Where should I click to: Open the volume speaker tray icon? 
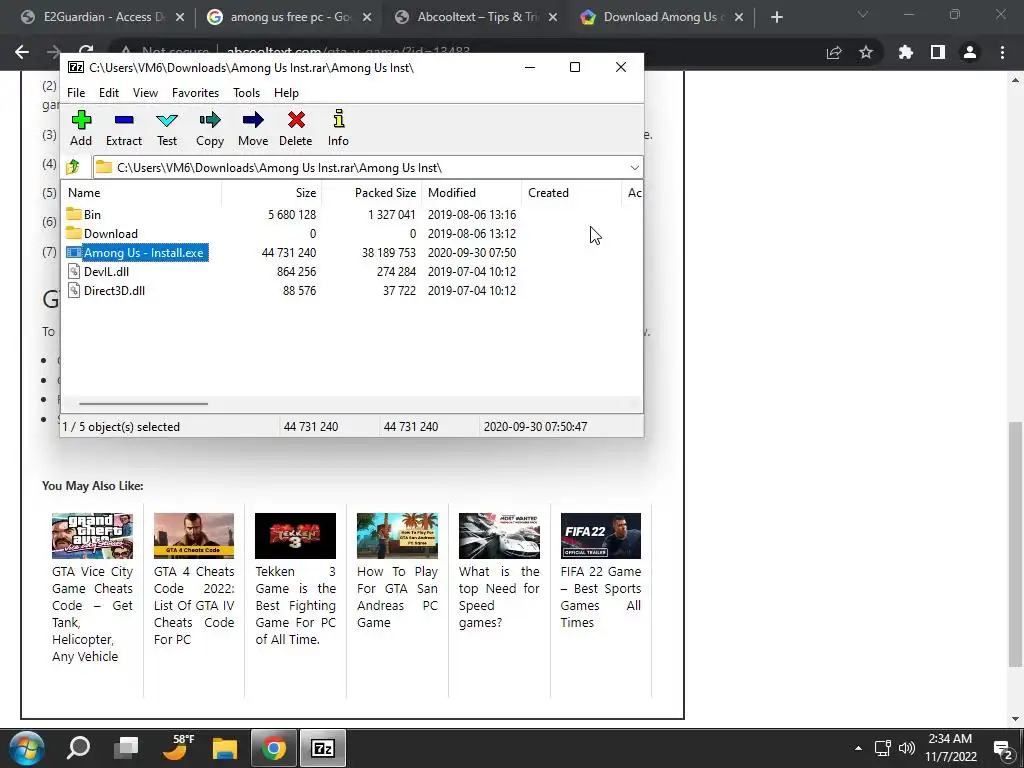(x=906, y=748)
